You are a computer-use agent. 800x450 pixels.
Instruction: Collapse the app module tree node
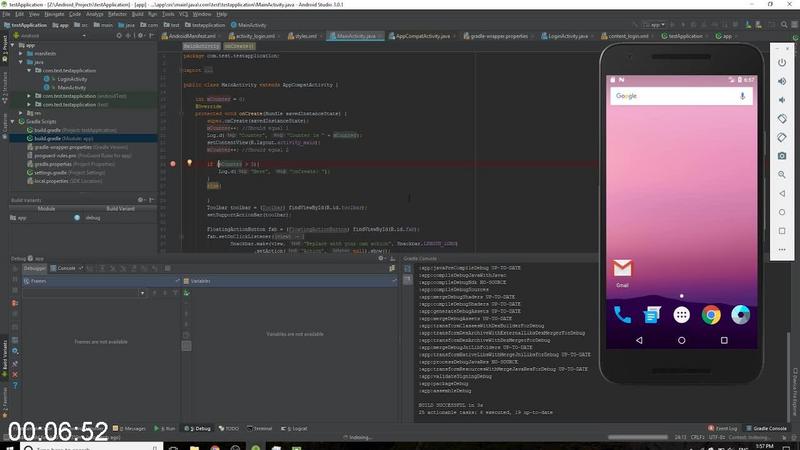tap(13, 45)
